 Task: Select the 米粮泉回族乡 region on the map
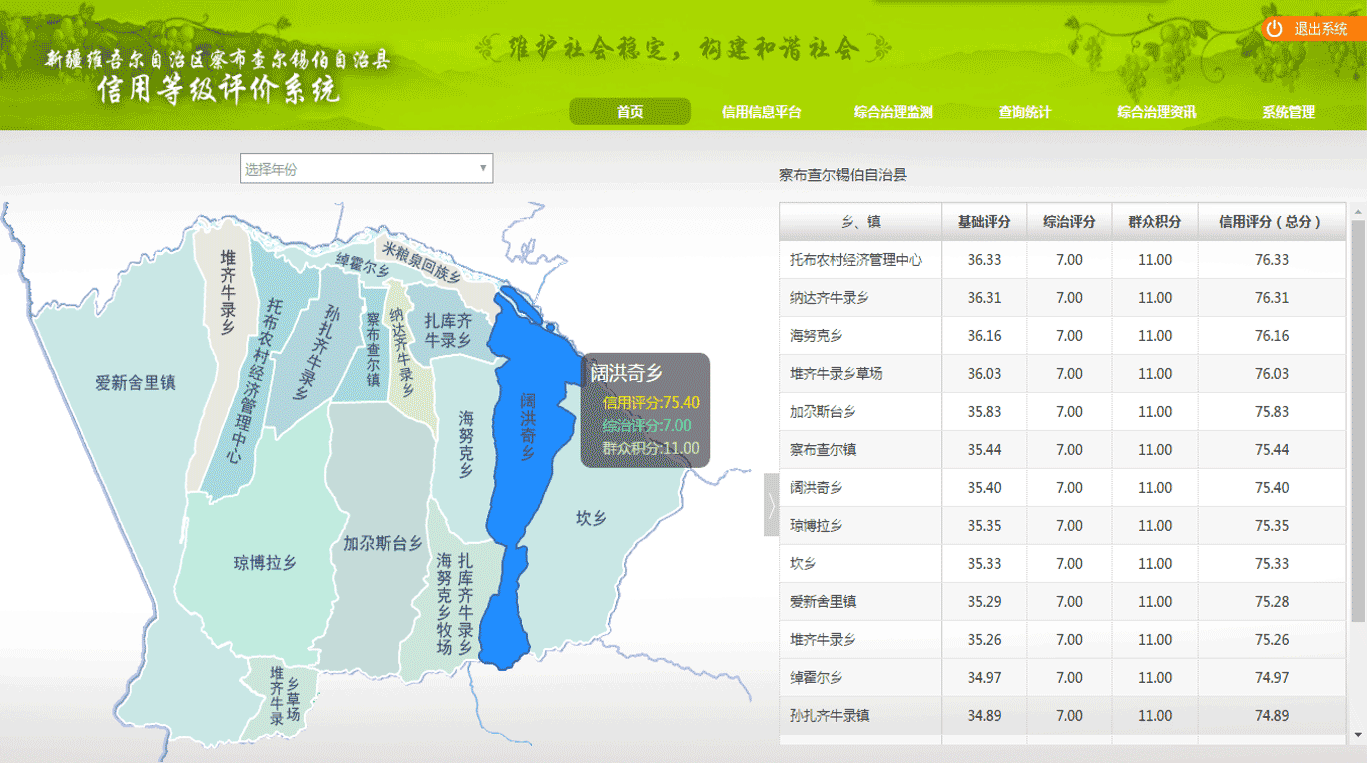(x=420, y=262)
